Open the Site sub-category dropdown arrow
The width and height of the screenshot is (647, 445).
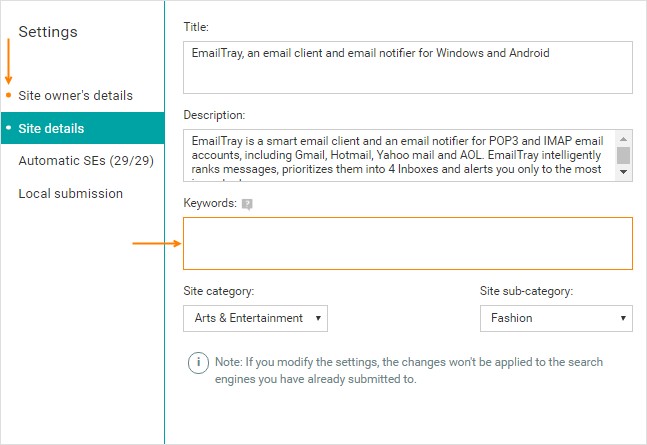point(623,318)
